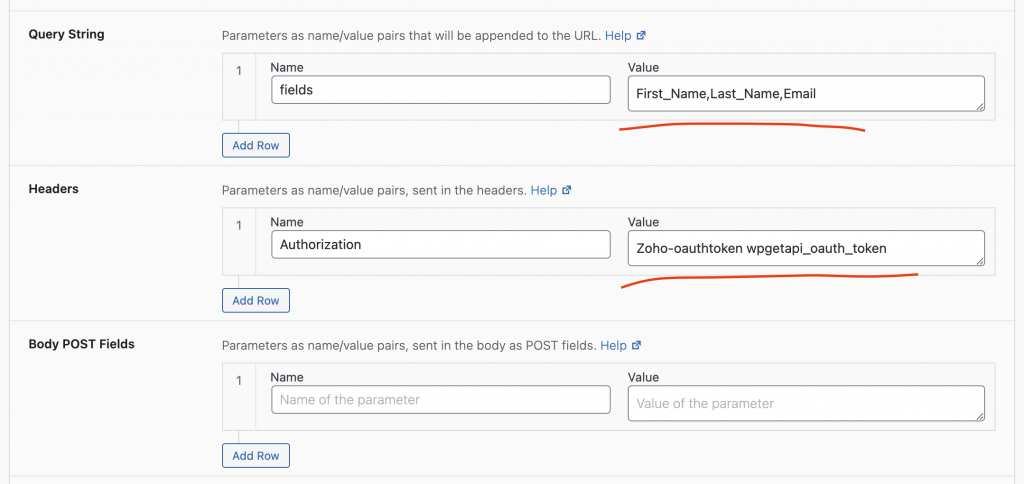Open the Headers Help link
Image resolution: width=1024 pixels, height=484 pixels.
click(x=543, y=190)
